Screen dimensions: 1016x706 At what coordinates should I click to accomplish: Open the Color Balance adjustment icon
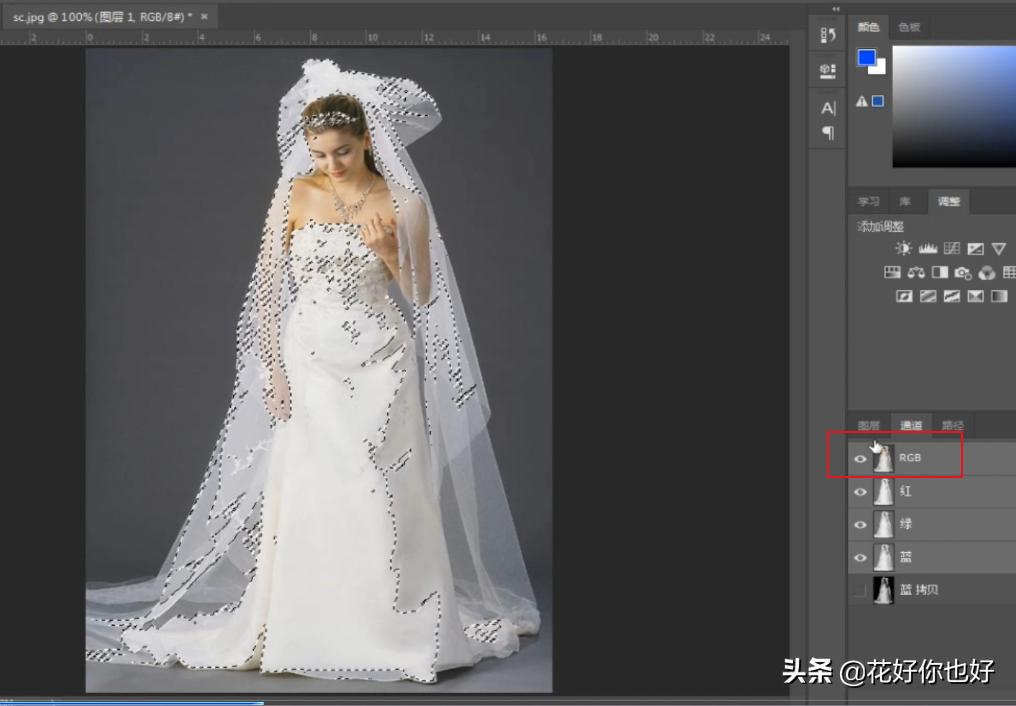[916, 272]
